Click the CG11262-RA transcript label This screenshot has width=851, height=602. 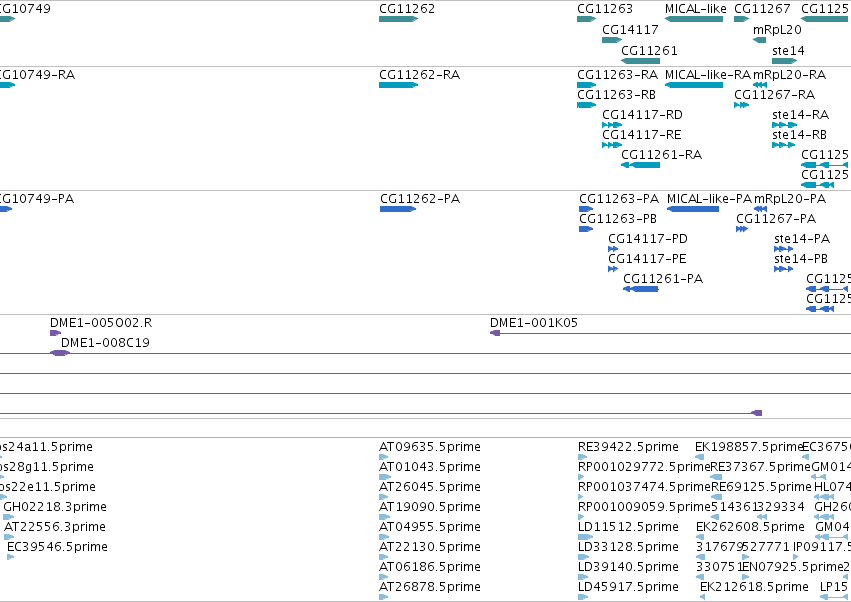coord(419,74)
